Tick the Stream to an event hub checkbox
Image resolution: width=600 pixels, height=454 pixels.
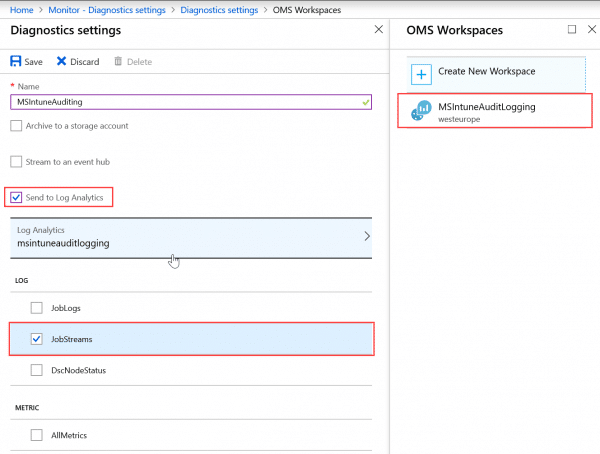coord(16,162)
